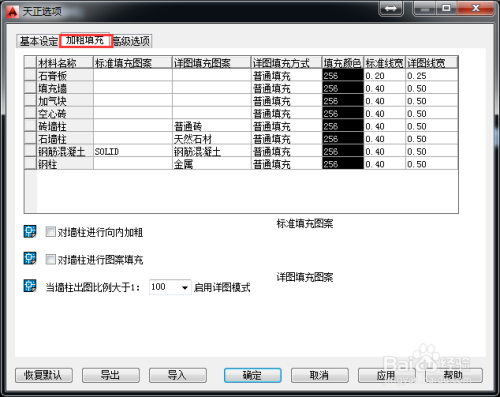This screenshot has height=397, width=500.
Task: Toggle 对墙柱进行图案填充 checkbox
Action: pyautogui.click(x=50, y=259)
